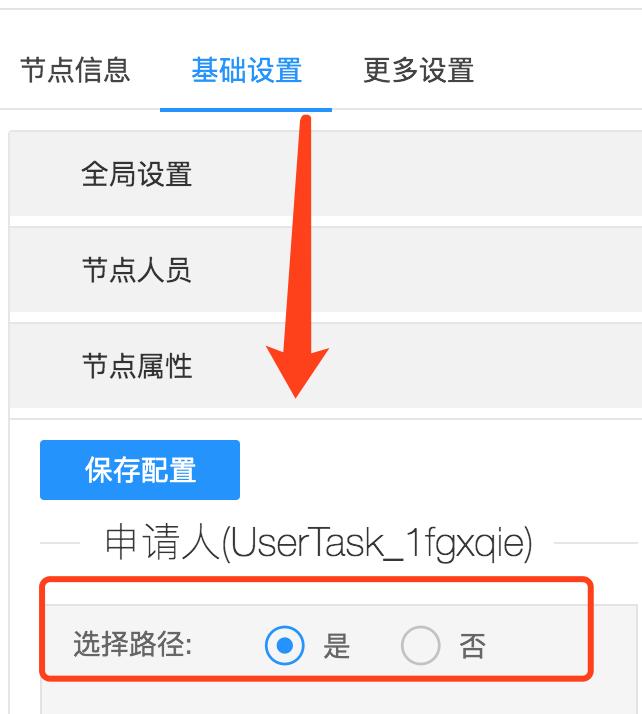This screenshot has width=642, height=714.
Task: Click the 保存配置 button
Action: coord(140,470)
